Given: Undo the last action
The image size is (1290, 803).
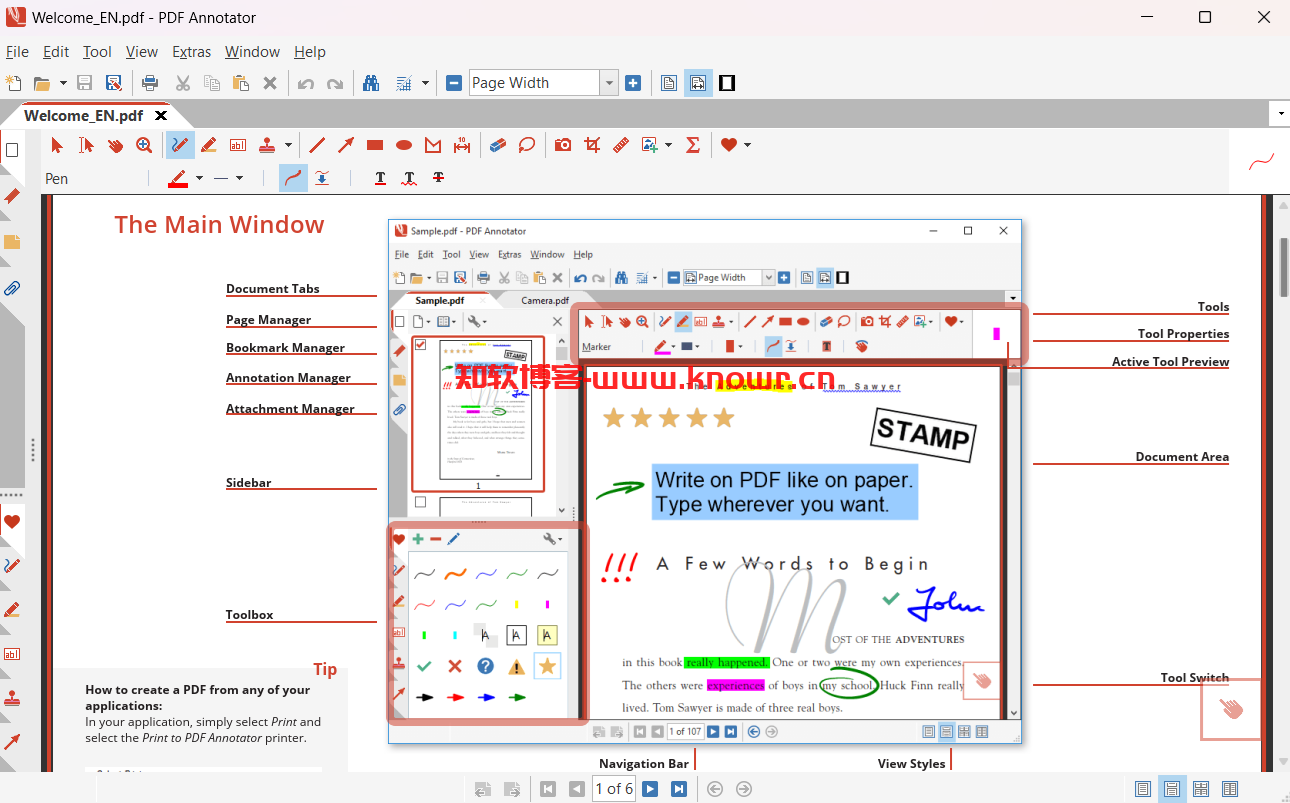Looking at the screenshot, I should (305, 83).
